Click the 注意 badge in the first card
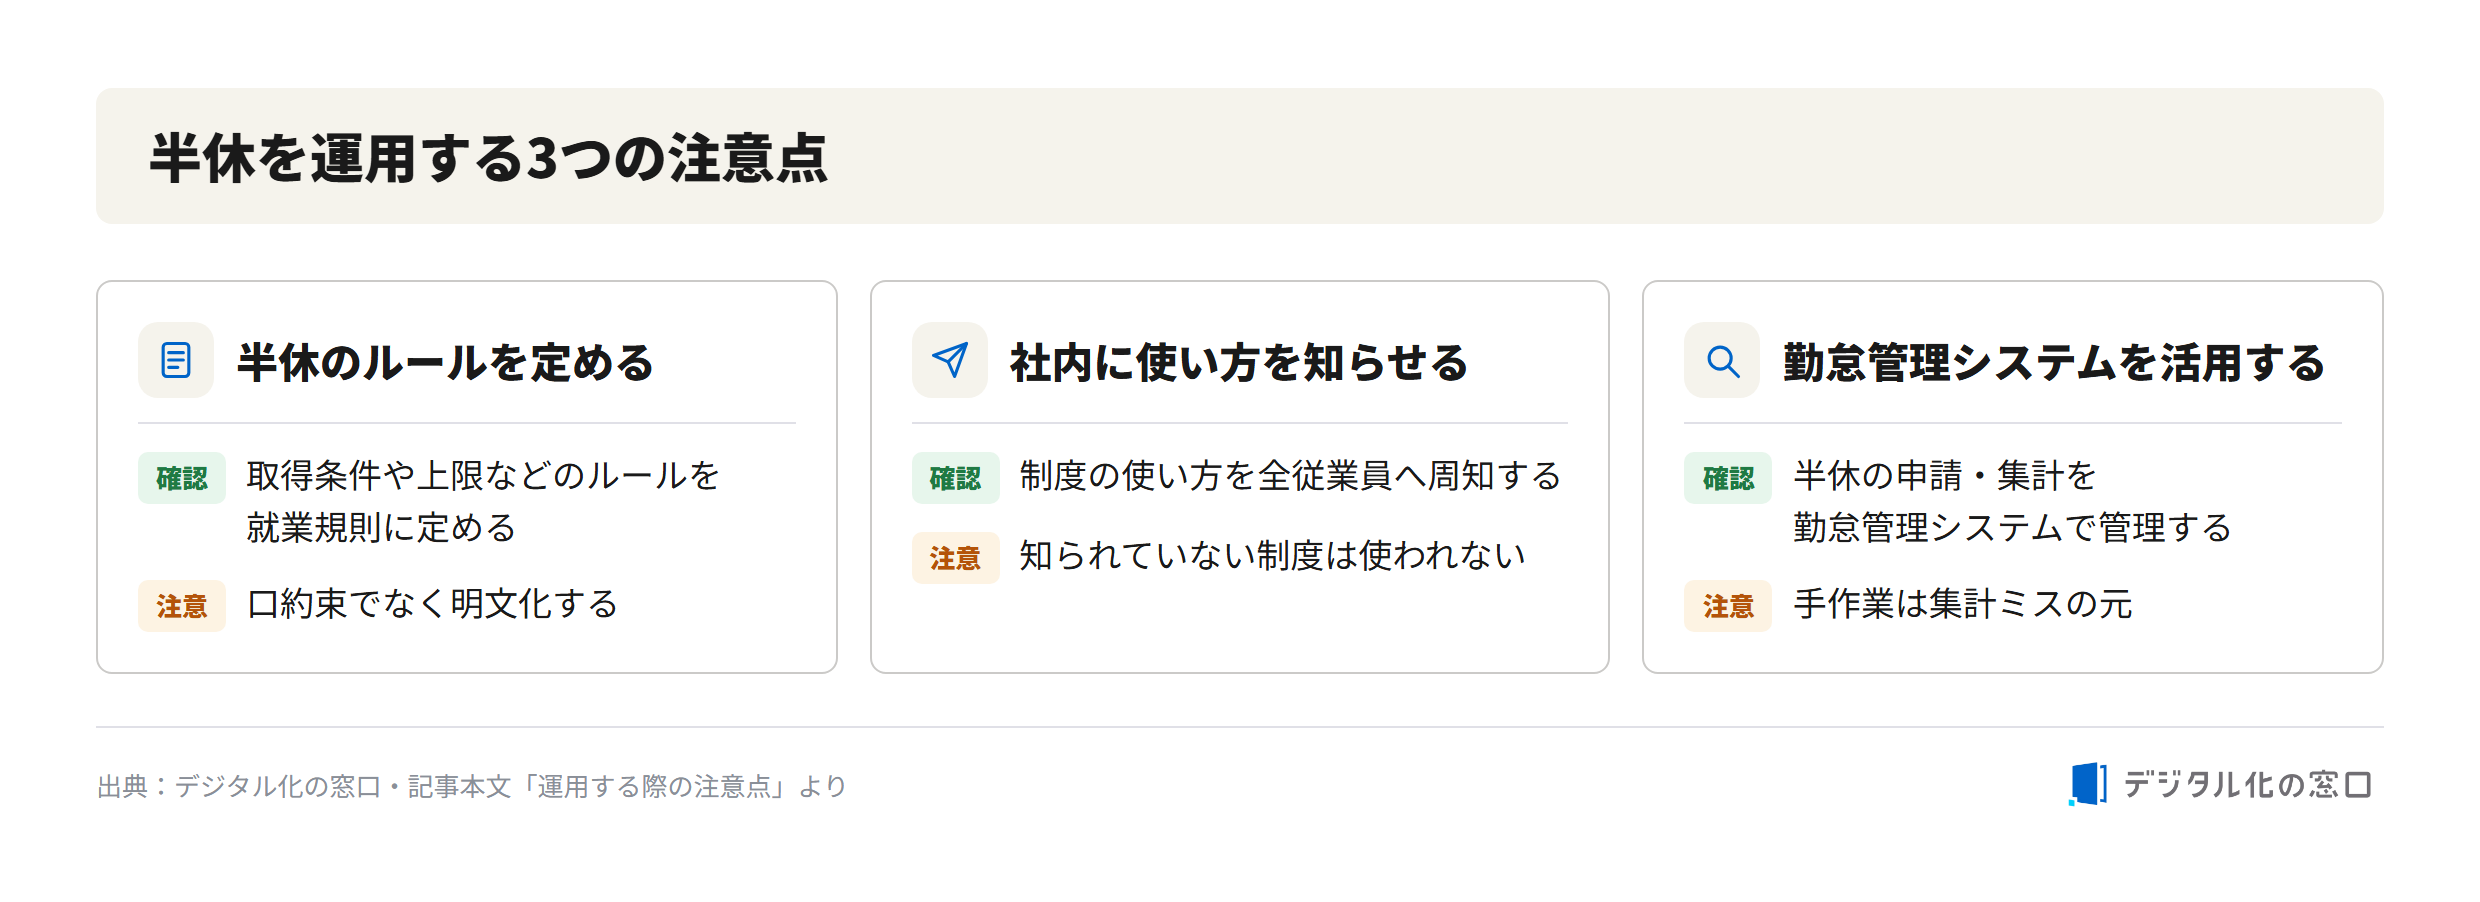Image resolution: width=2480 pixels, height=902 pixels. point(182,606)
